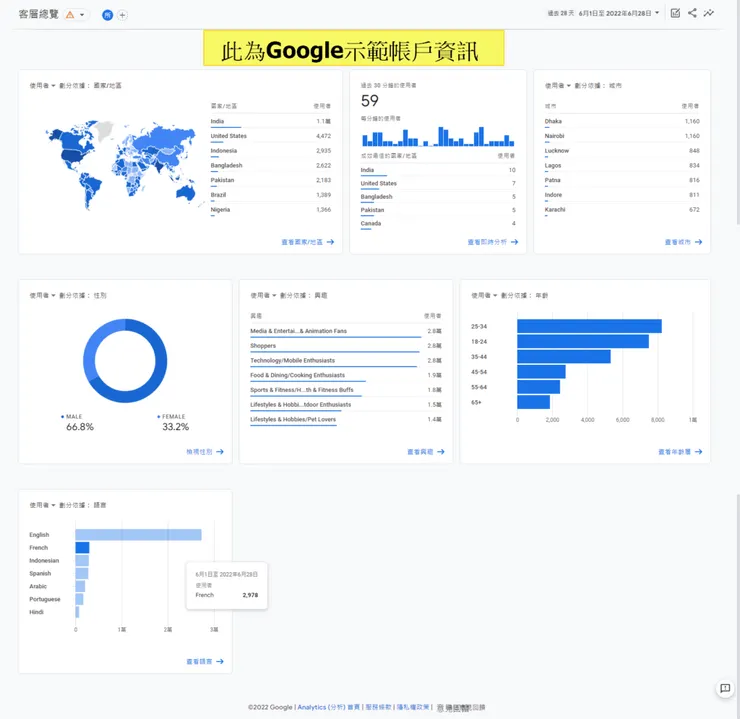
Task: Open users metric dropdown in interests card
Action: point(263,295)
